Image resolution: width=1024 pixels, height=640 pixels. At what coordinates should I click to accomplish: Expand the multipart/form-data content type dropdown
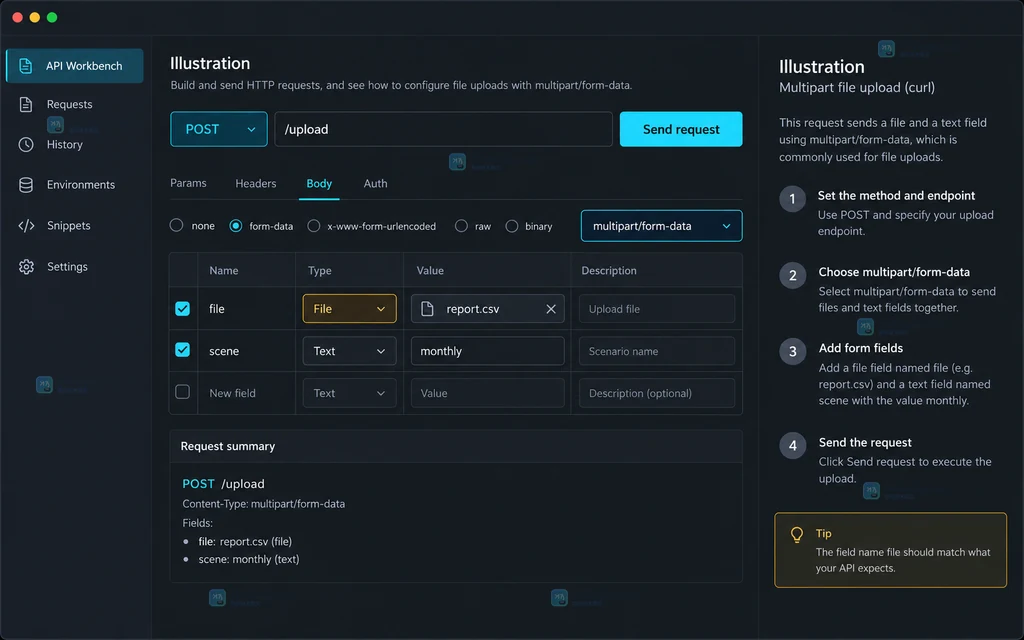[x=662, y=226]
